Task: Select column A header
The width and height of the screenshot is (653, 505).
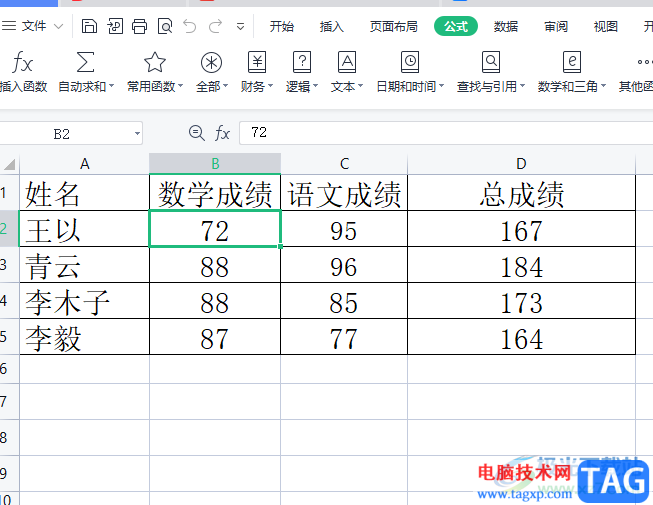Action: tap(85, 164)
